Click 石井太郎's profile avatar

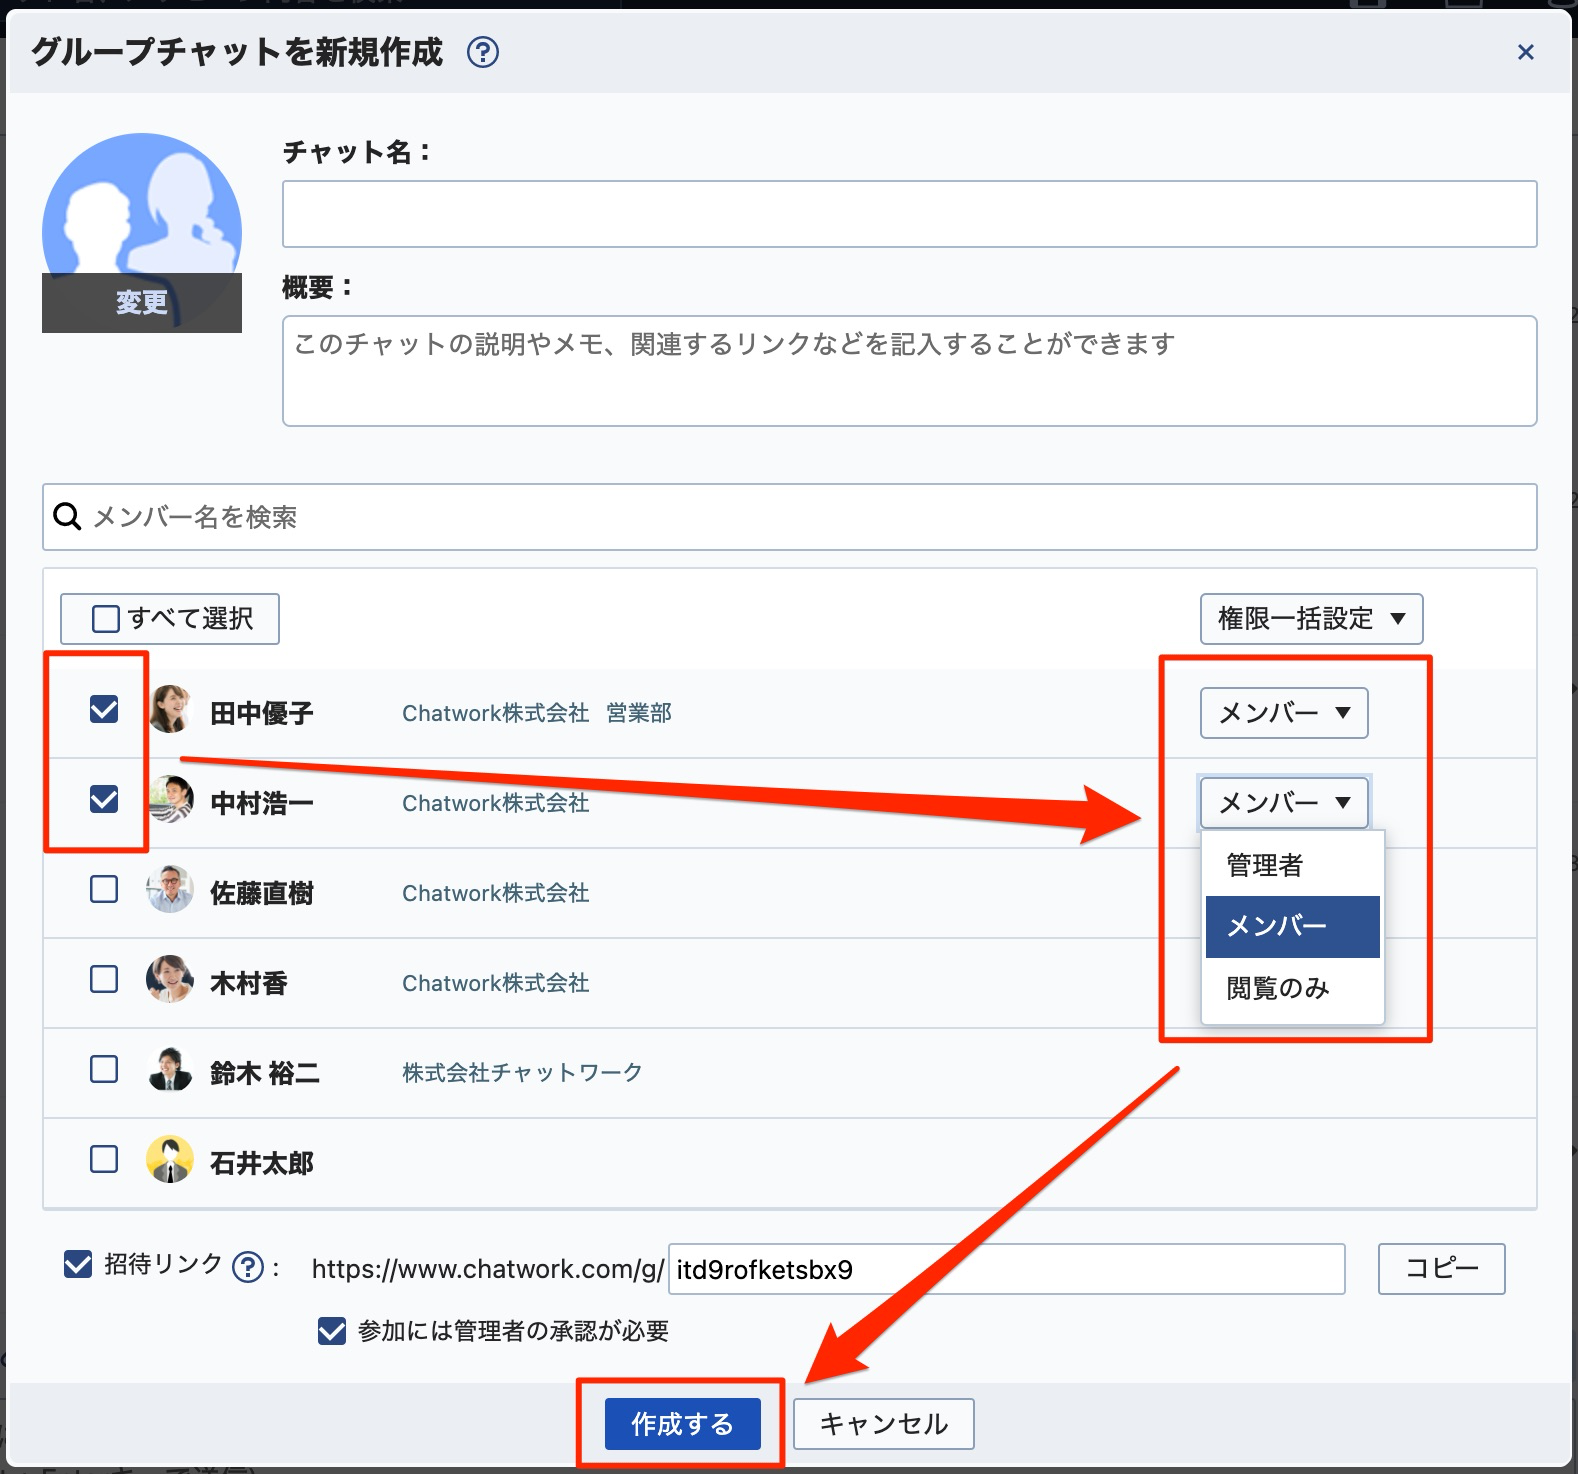170,1160
